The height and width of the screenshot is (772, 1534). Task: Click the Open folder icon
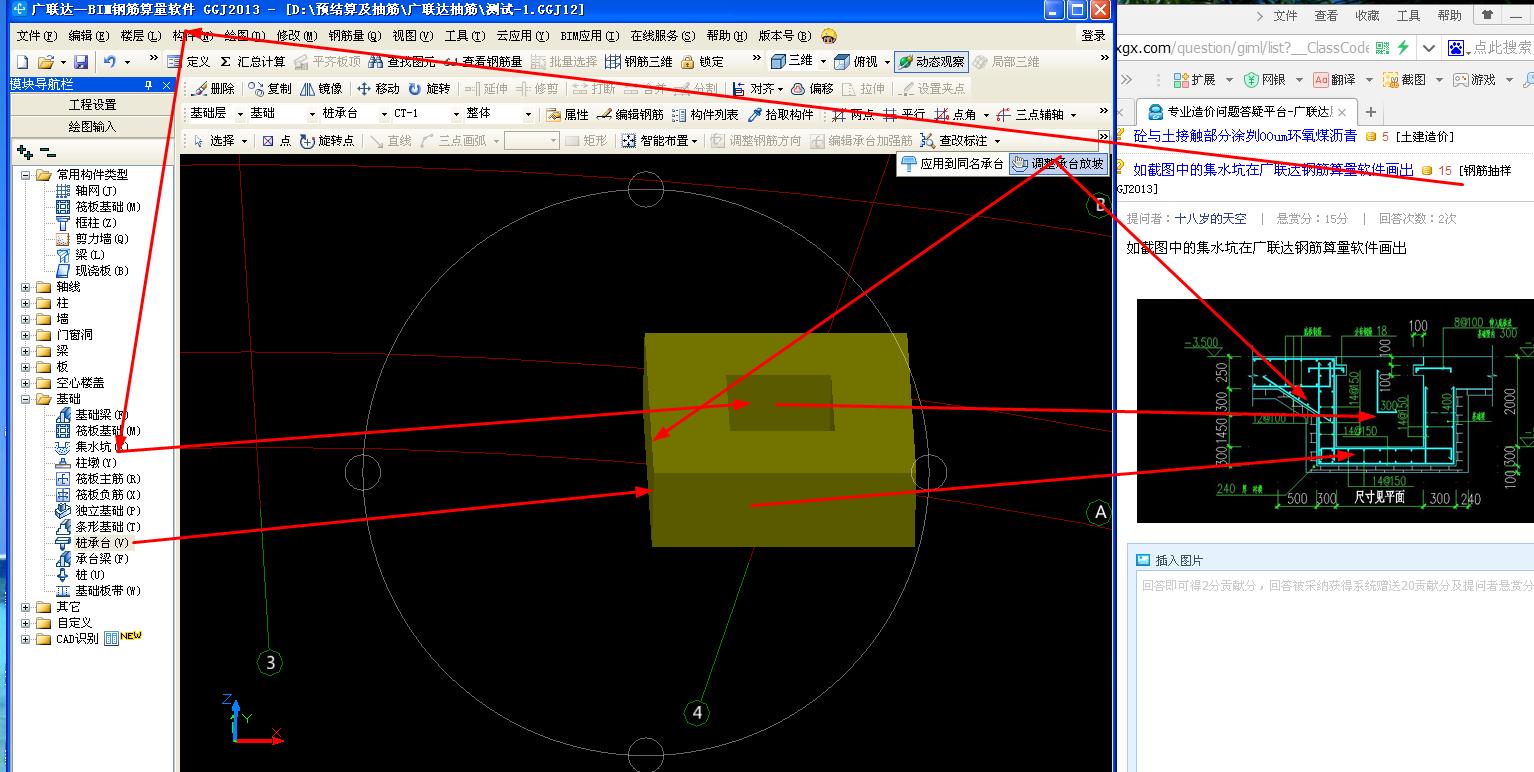tap(45, 62)
